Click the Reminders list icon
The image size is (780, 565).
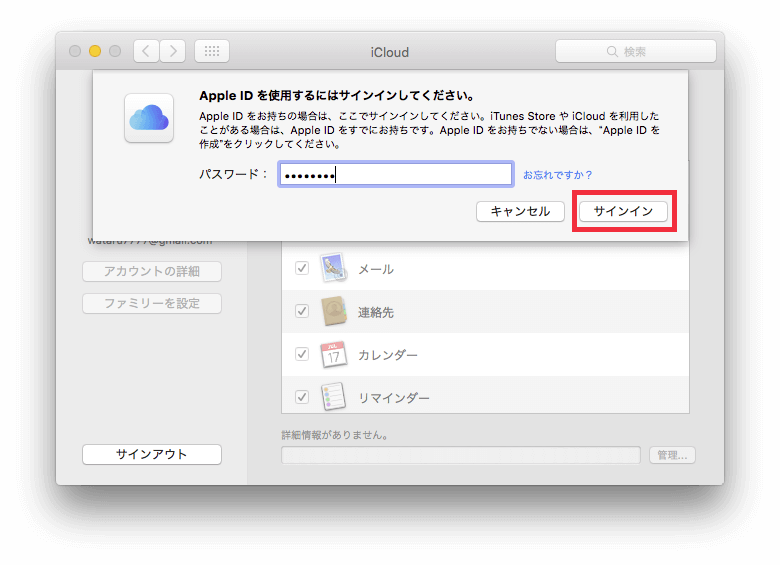(333, 397)
